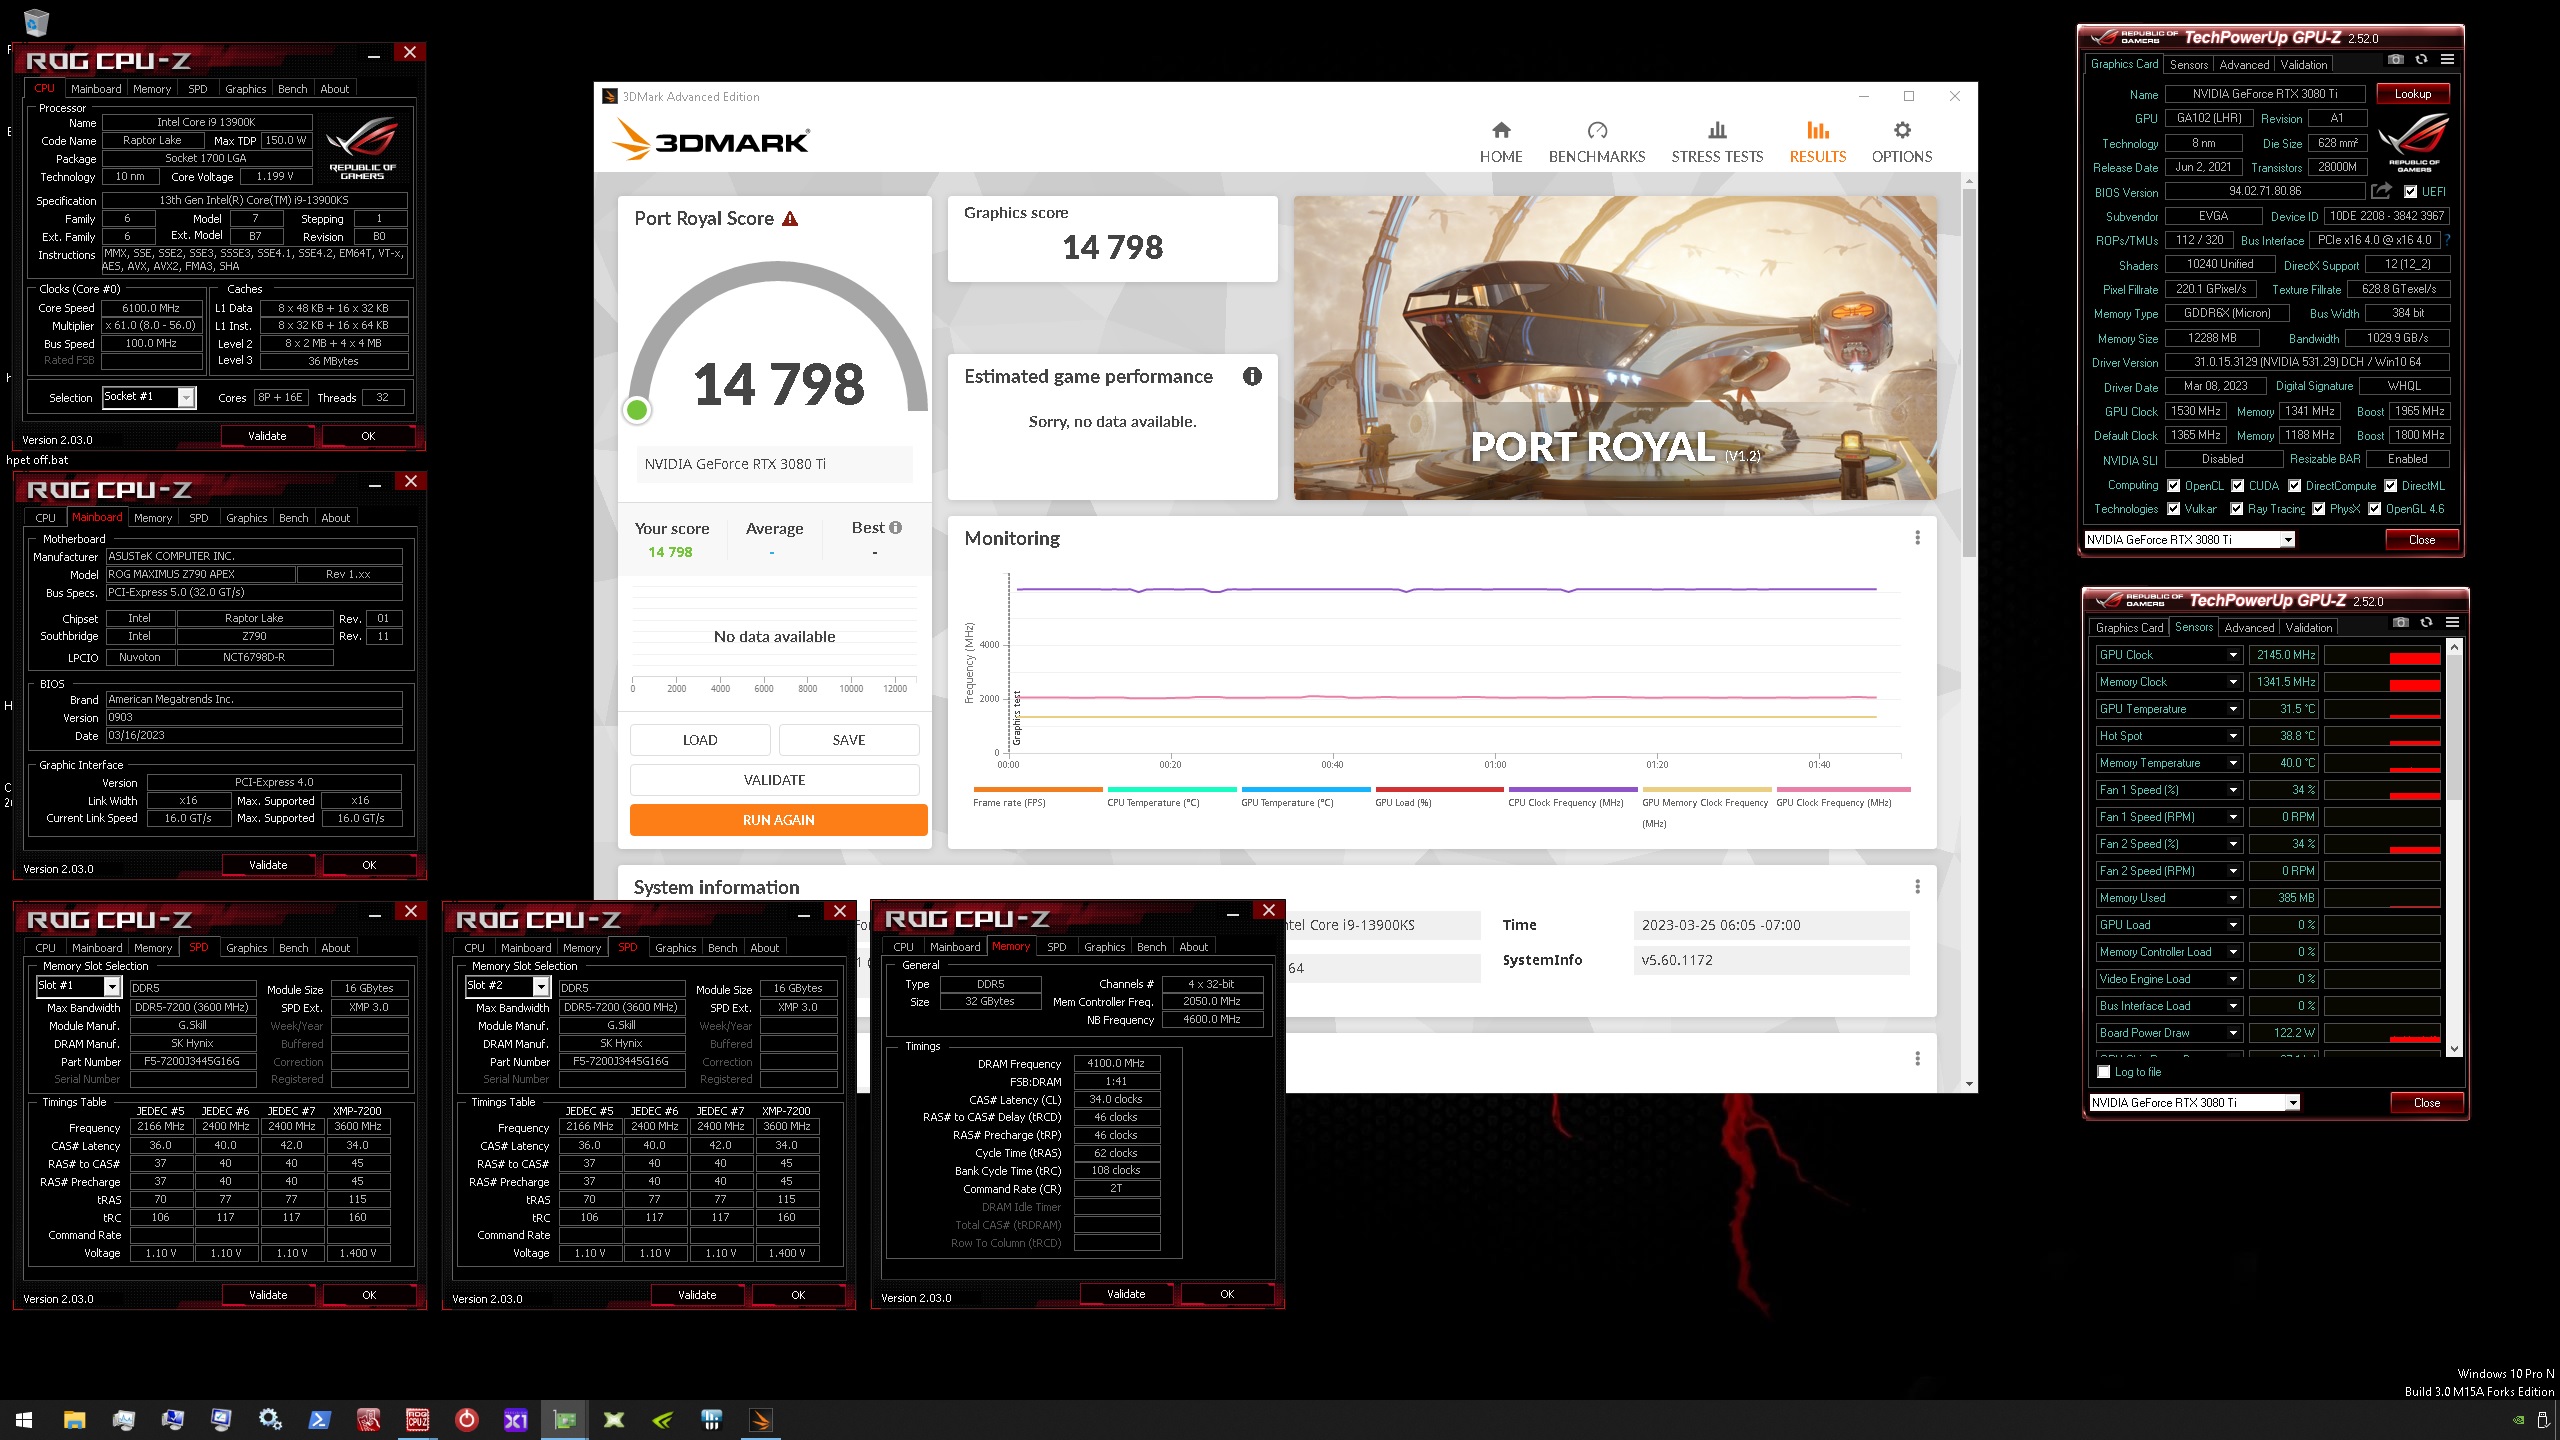Image resolution: width=2560 pixels, height=1440 pixels.
Task: Click 3DMark vertical scrollbar
Action: point(1969,372)
